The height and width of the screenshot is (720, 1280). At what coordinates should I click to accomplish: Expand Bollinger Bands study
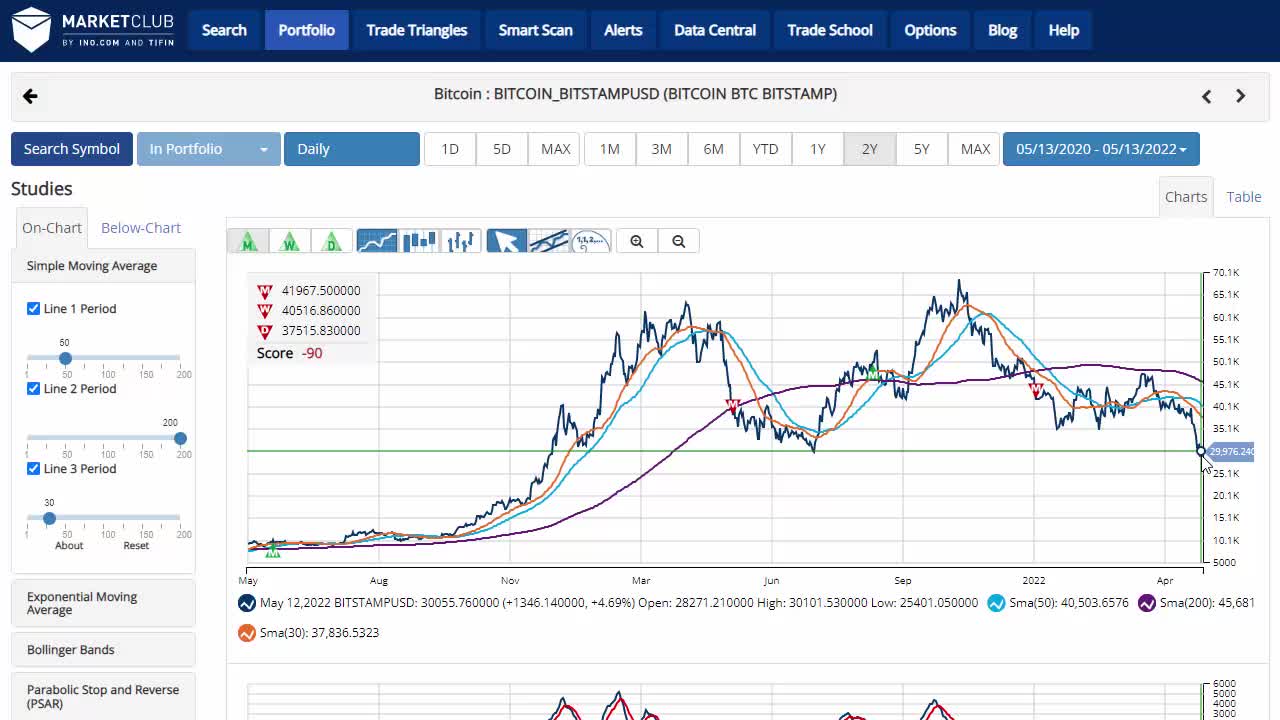pyautogui.click(x=103, y=650)
